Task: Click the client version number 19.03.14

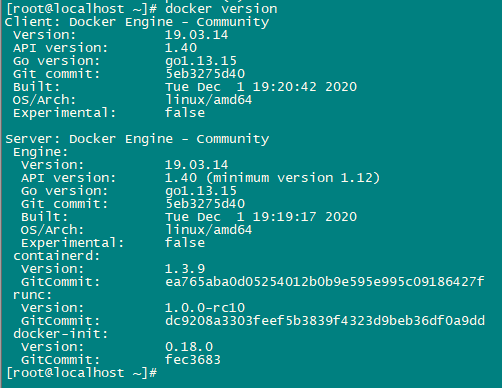Action: (x=196, y=35)
